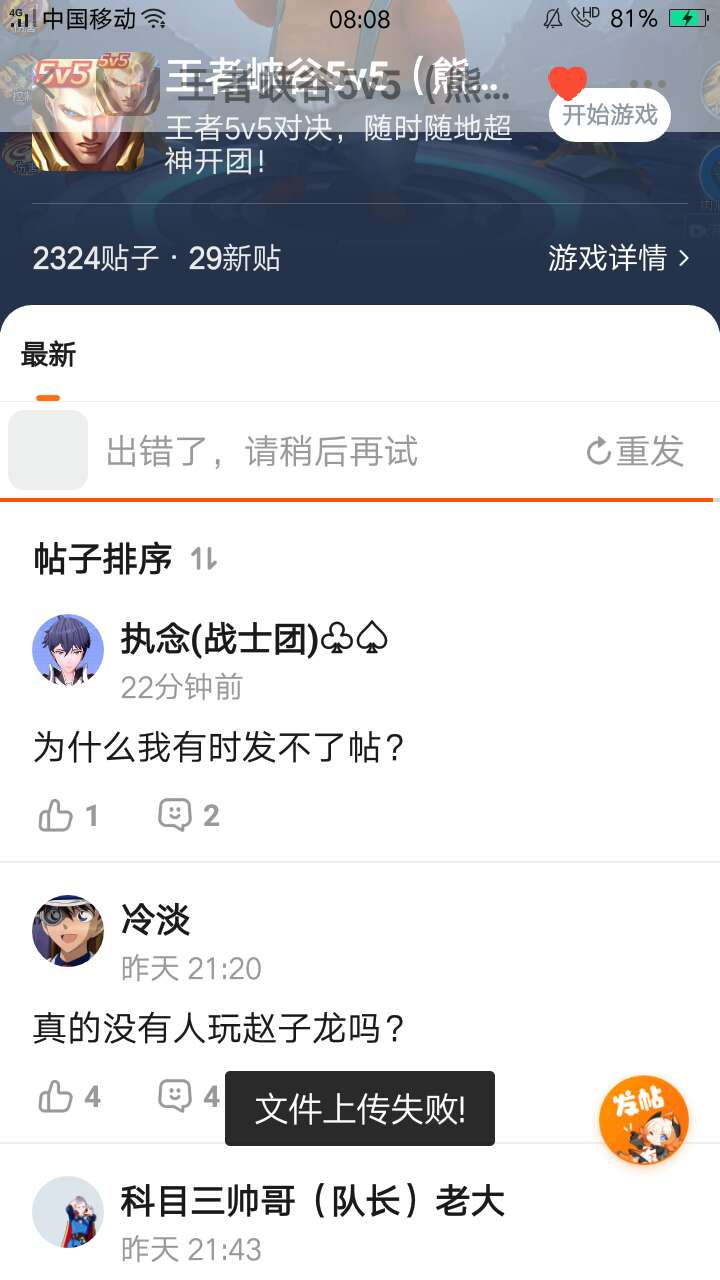
Task: Toggle the 帖子排序 sort order arrows
Action: click(204, 560)
